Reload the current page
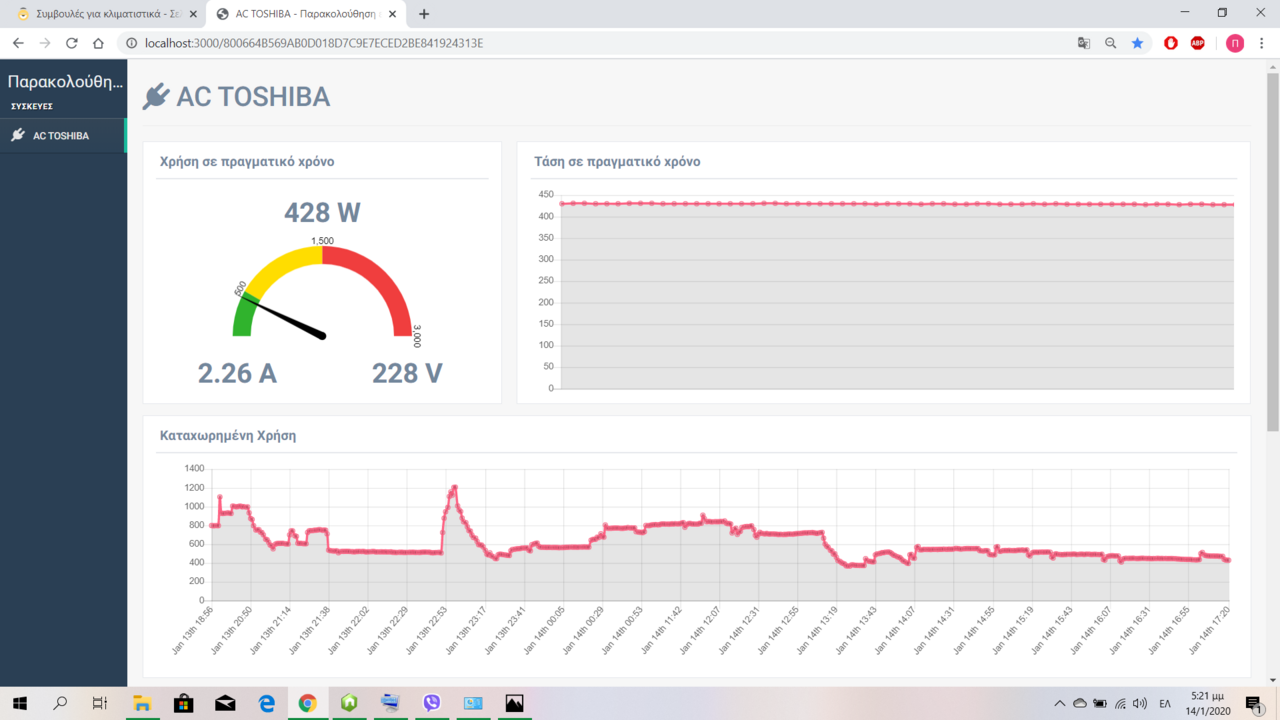 (x=72, y=43)
